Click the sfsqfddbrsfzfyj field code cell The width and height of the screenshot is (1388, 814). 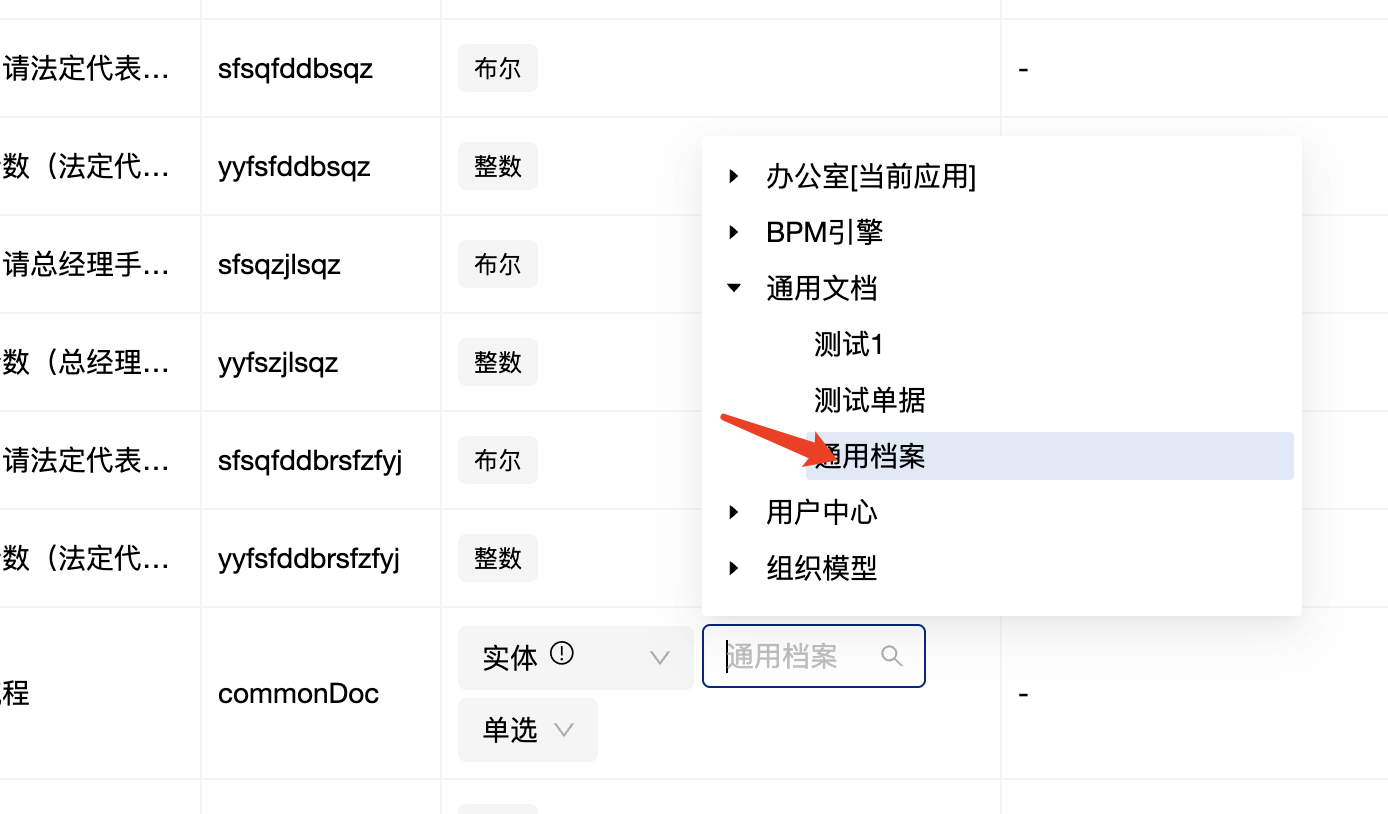click(310, 461)
